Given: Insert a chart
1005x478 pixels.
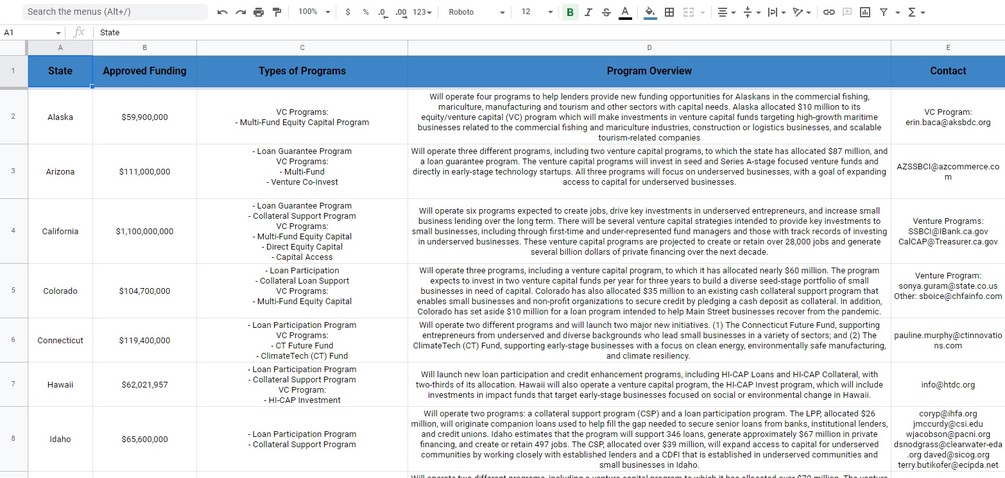Looking at the screenshot, I should (865, 12).
